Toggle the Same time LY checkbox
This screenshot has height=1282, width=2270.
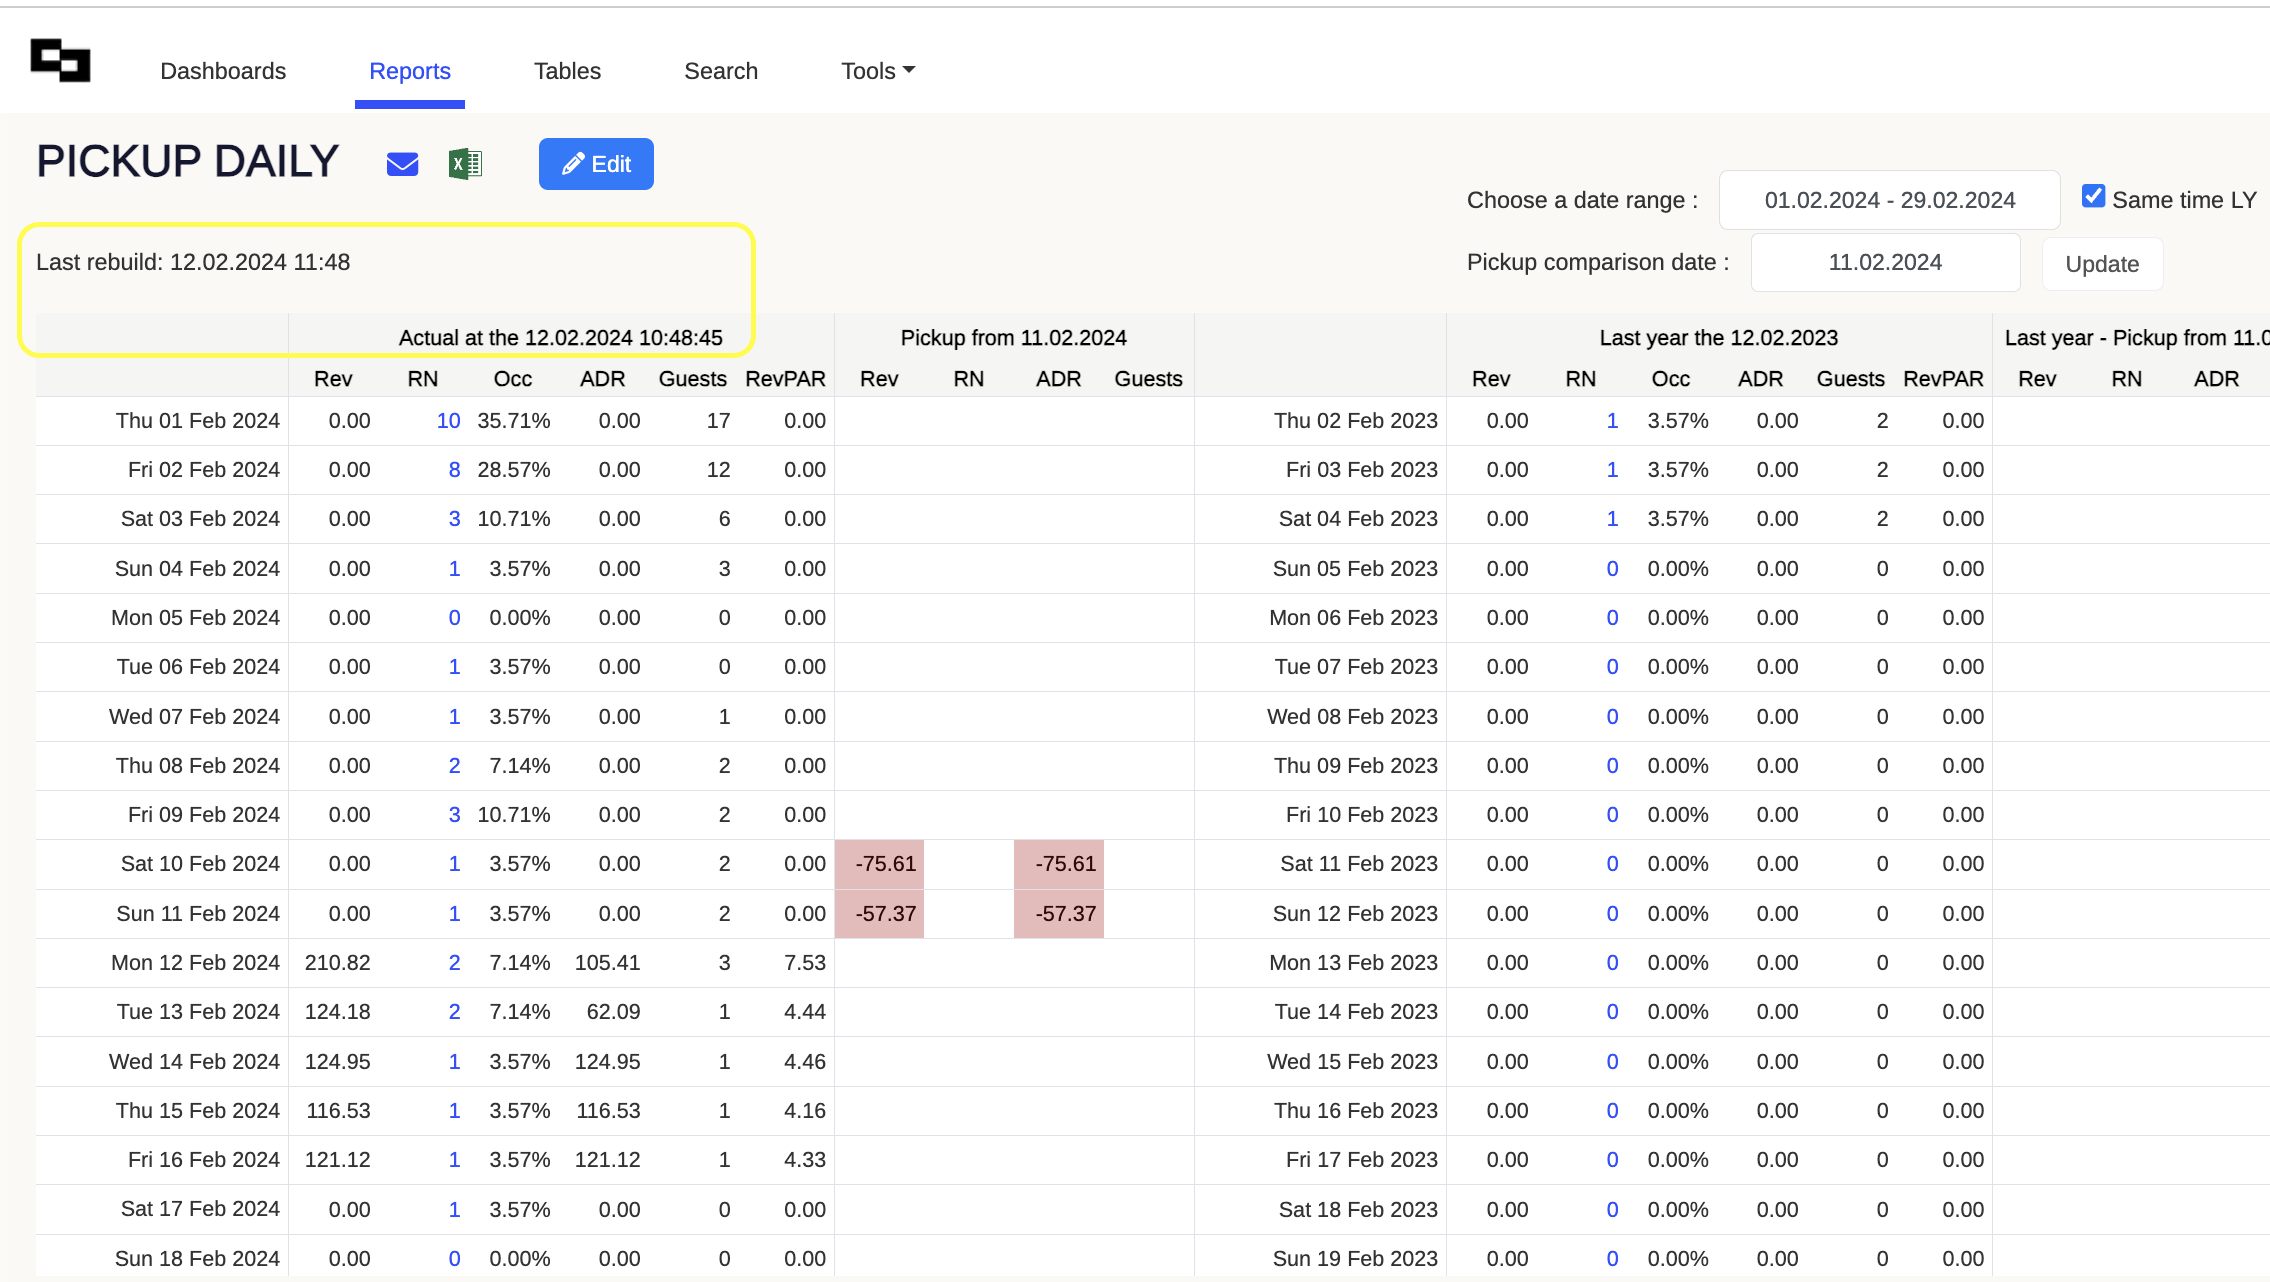2093,196
